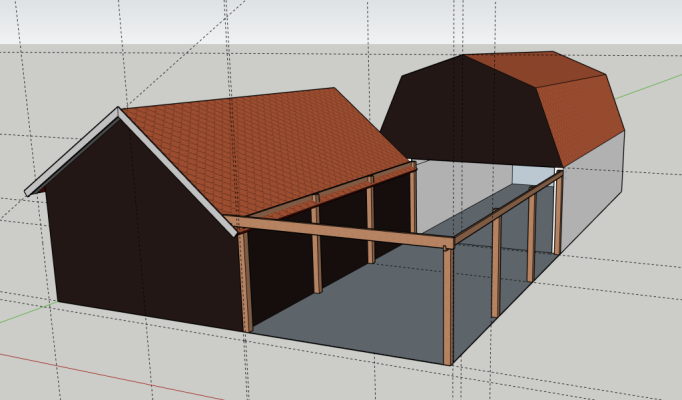This screenshot has height=400, width=682.
Task: Select the long front wooden beam of the pergola
Action: [339, 231]
